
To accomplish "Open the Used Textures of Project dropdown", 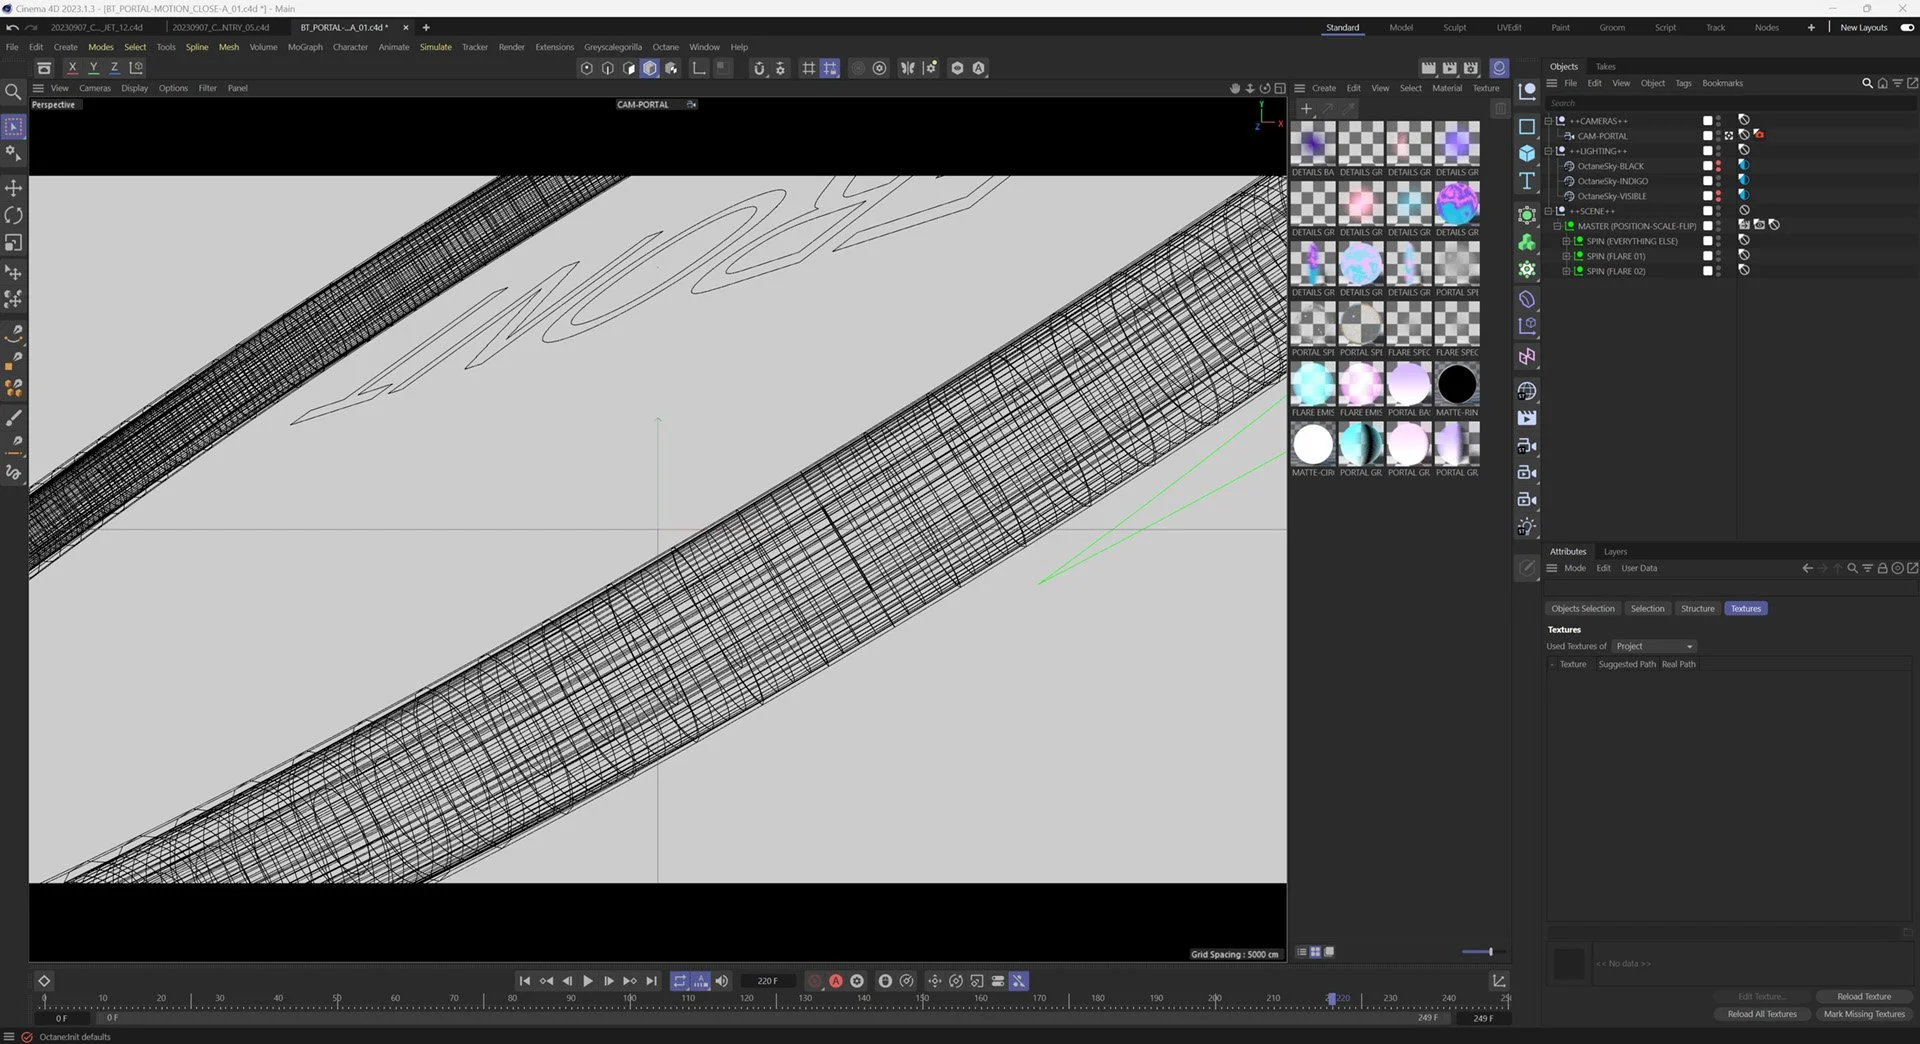I will tap(1653, 646).
